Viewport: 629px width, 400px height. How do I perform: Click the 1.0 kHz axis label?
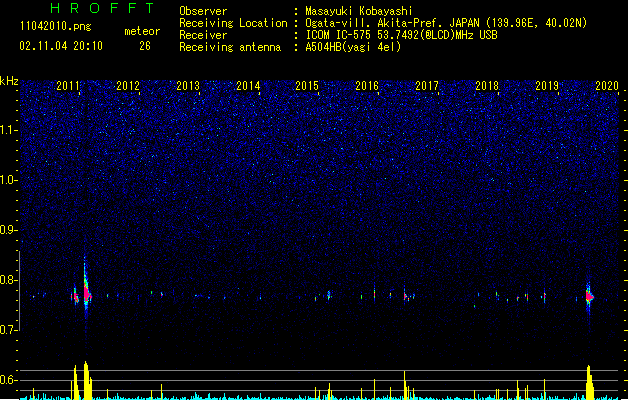point(8,180)
